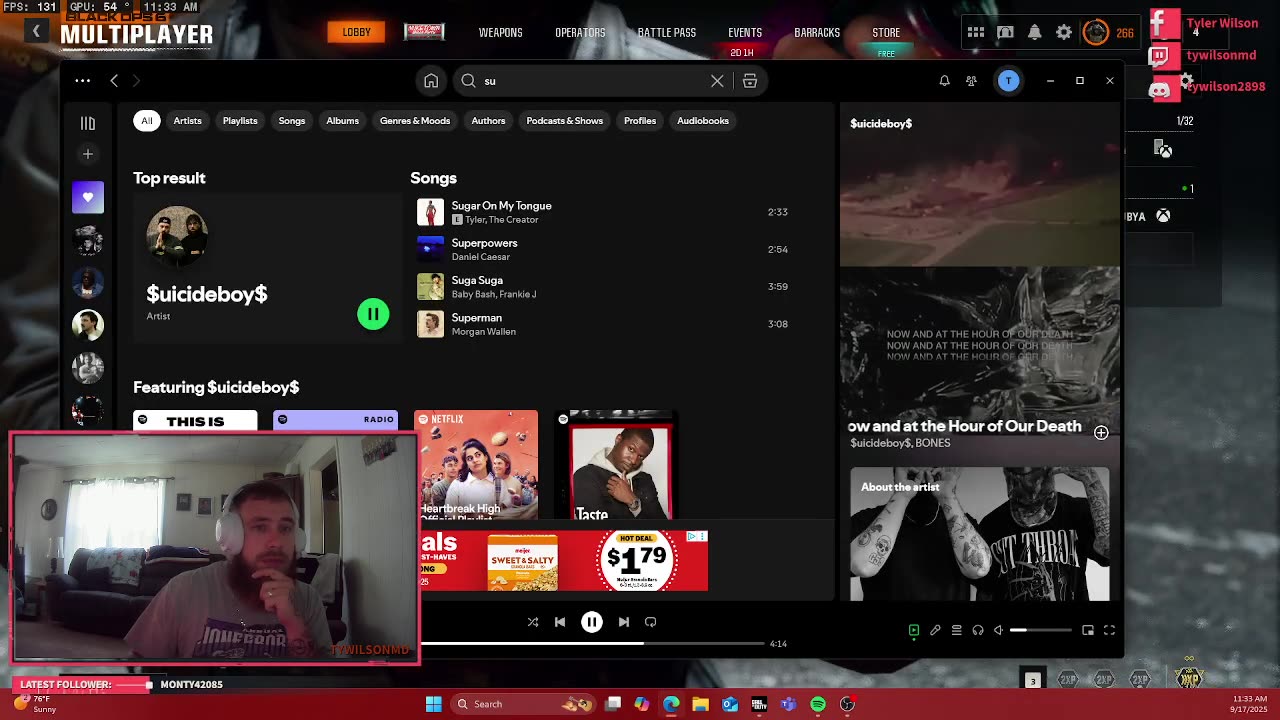Open BARRACKS tab in game menu
The height and width of the screenshot is (720, 1280).
pos(817,33)
